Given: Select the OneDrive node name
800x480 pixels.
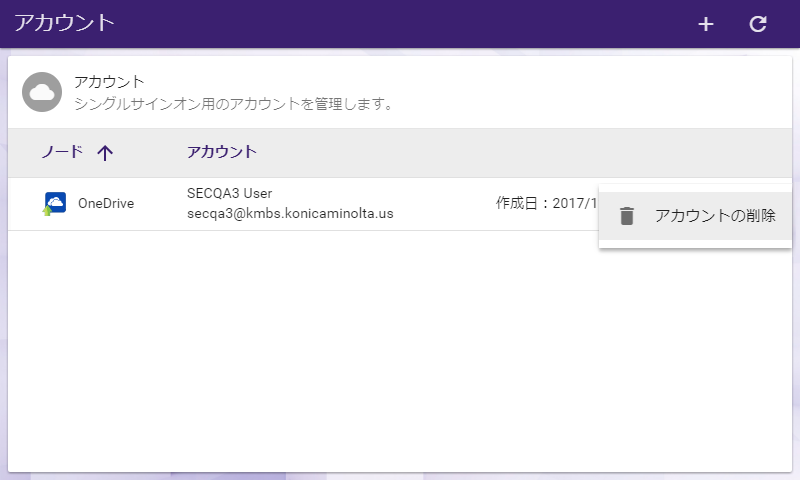Looking at the screenshot, I should click(106, 204).
